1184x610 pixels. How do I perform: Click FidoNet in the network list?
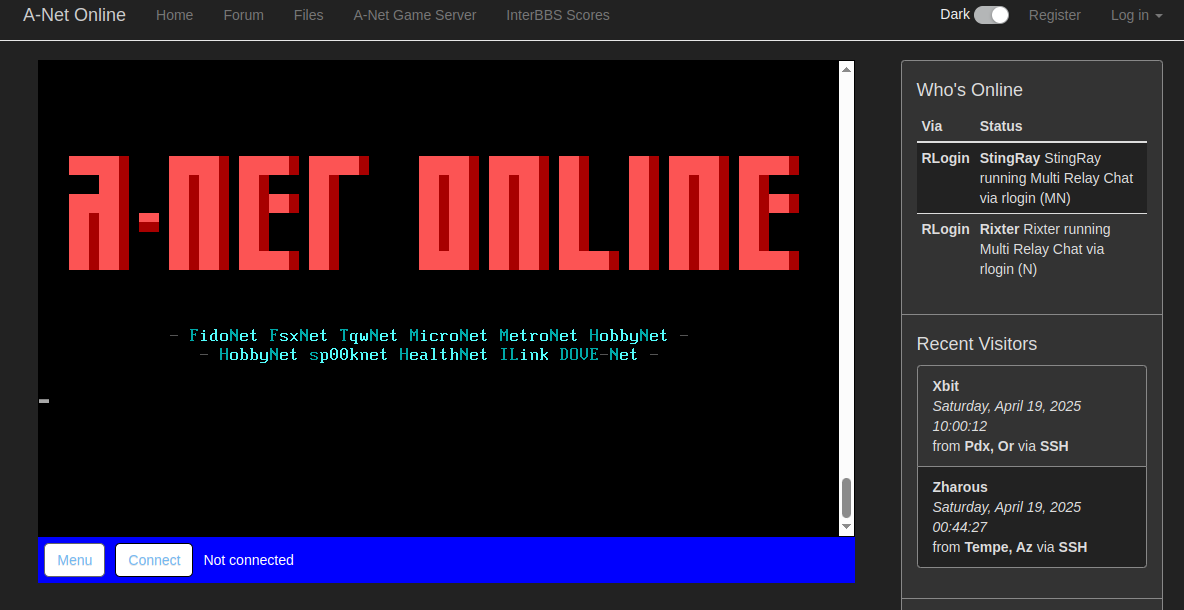224,335
